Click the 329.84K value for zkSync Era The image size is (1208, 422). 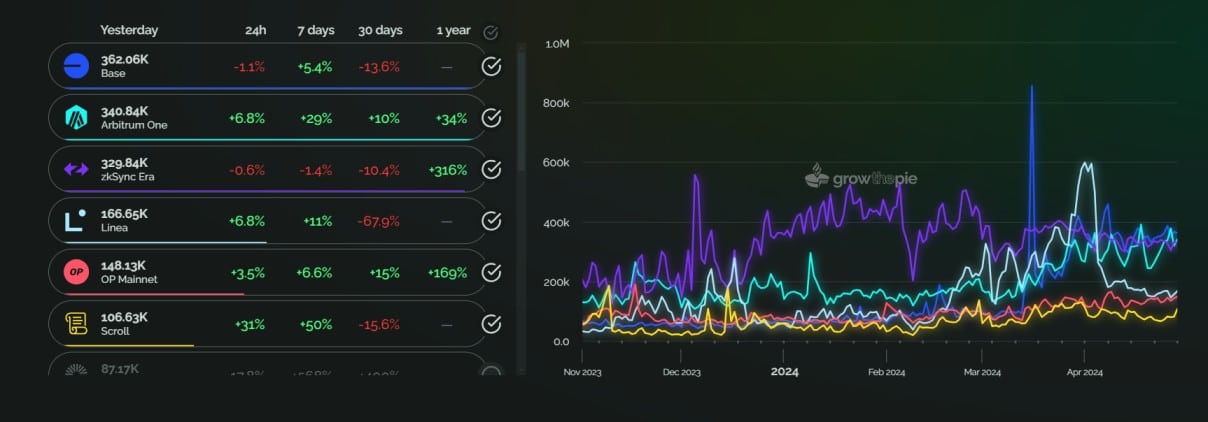[124, 163]
